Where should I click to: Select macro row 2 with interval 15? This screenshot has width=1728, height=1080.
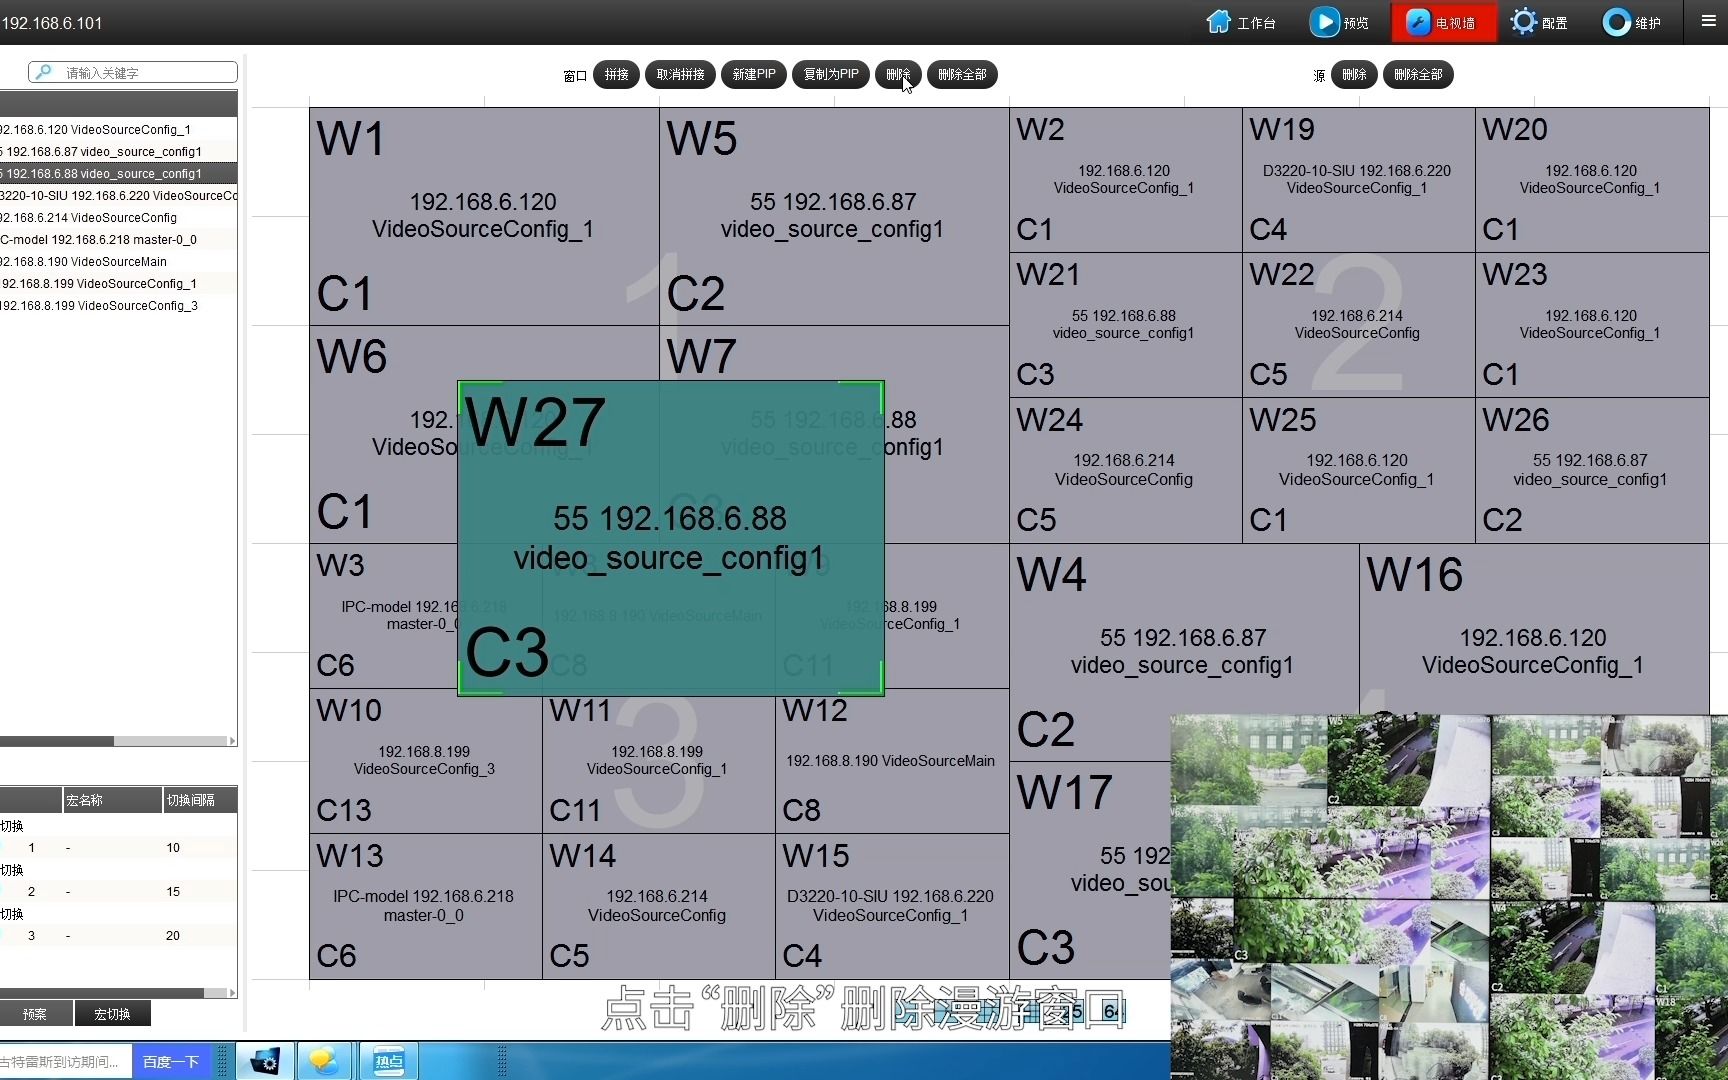pyautogui.click(x=118, y=892)
